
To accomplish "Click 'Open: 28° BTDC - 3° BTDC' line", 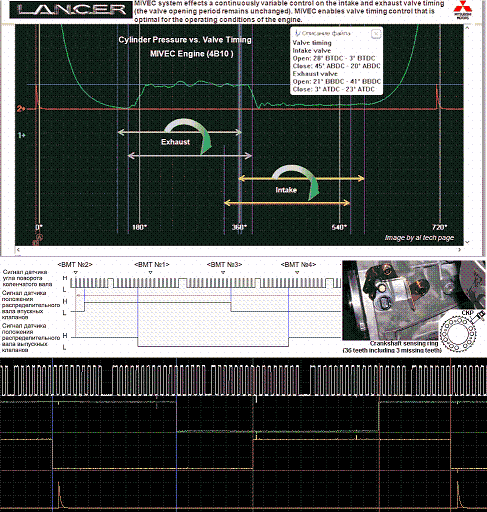I will [x=334, y=58].
